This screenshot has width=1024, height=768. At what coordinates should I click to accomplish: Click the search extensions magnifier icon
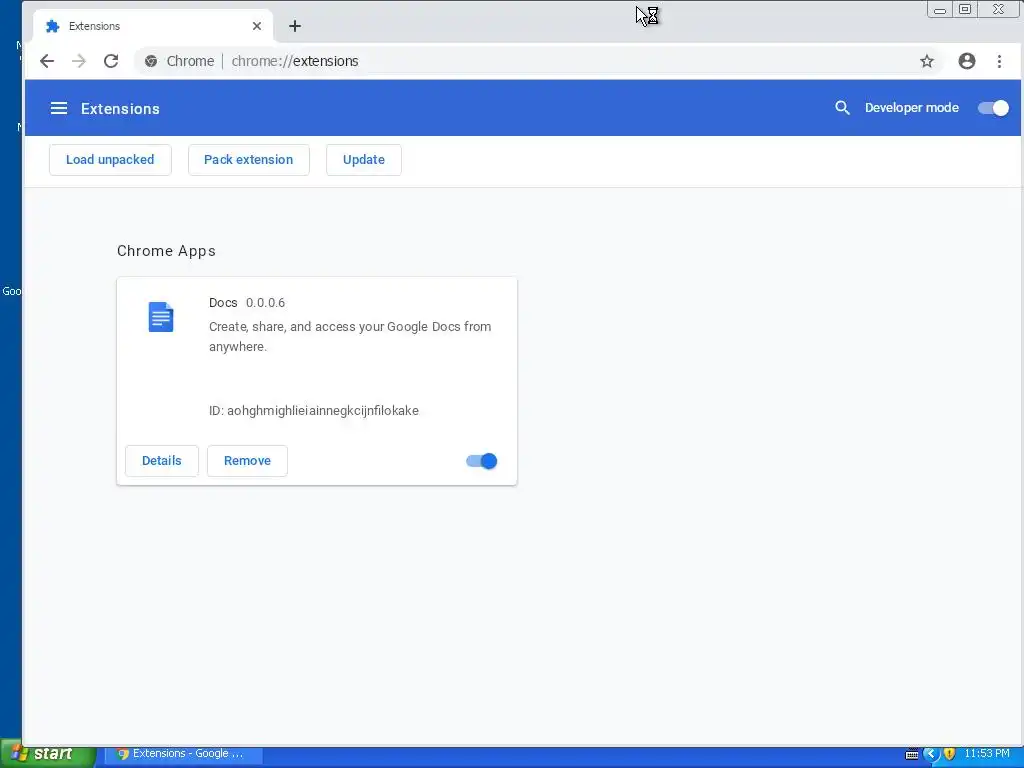842,108
